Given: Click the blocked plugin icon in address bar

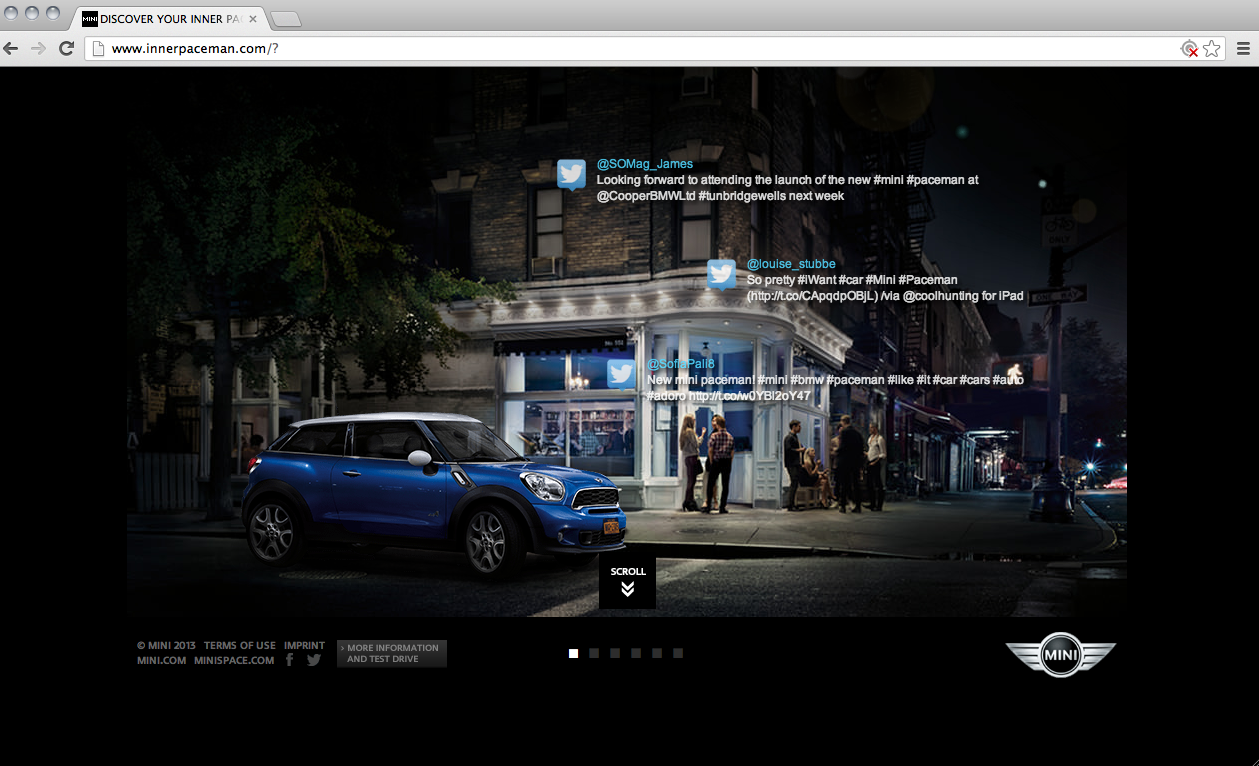Looking at the screenshot, I should 1189,48.
